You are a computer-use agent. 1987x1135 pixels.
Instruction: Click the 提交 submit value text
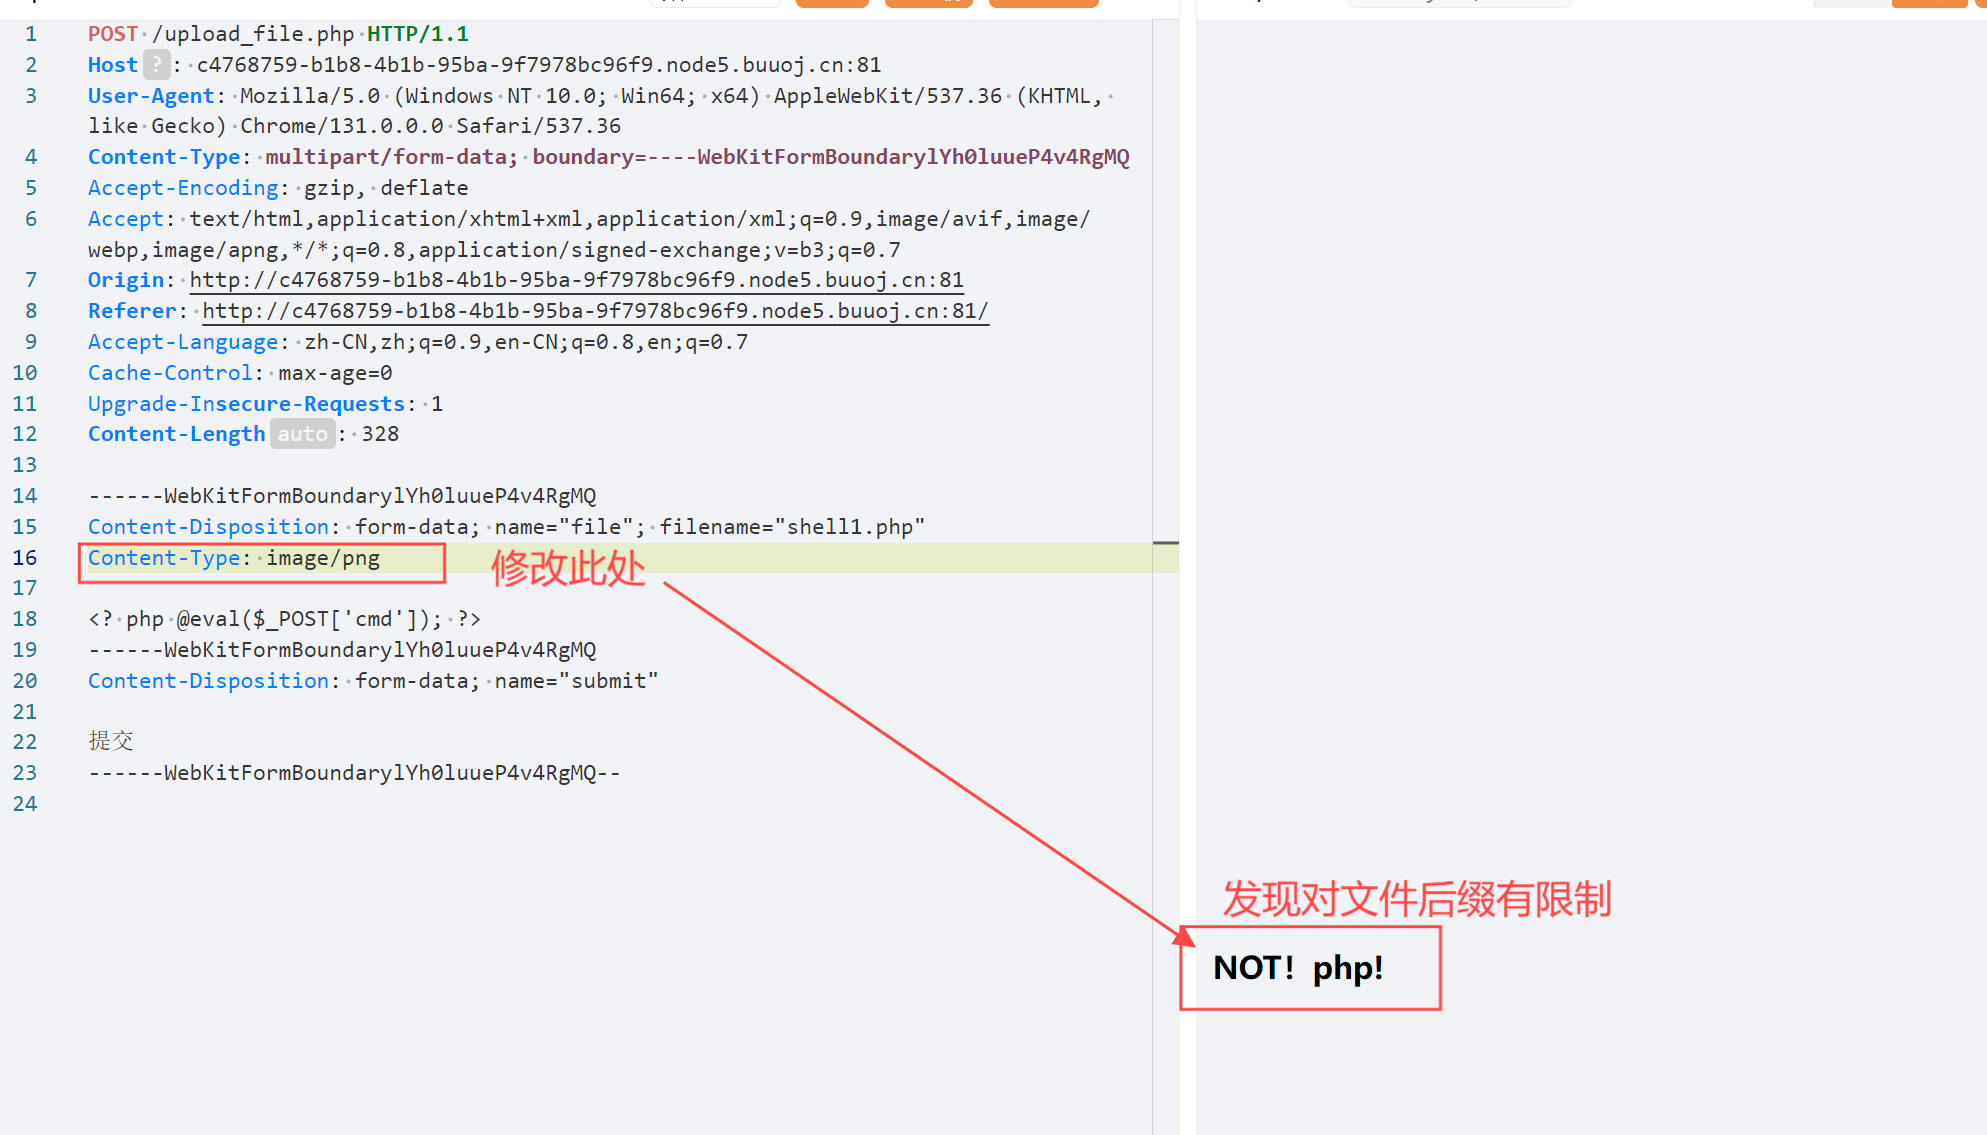[x=110, y=741]
